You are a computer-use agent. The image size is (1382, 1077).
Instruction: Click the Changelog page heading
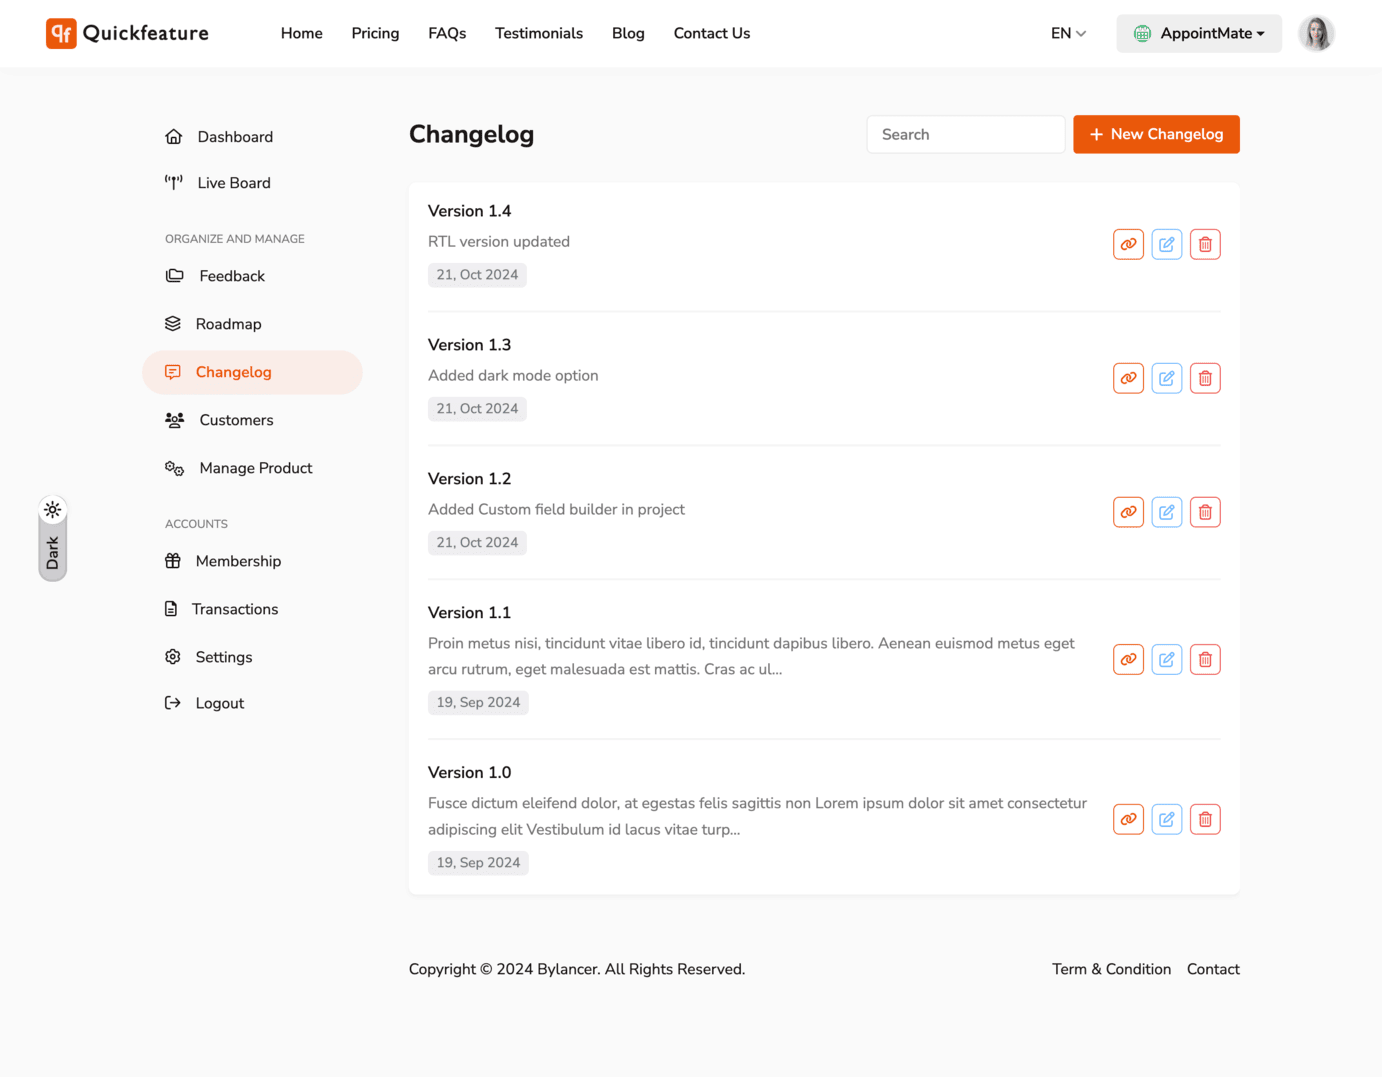pos(471,134)
